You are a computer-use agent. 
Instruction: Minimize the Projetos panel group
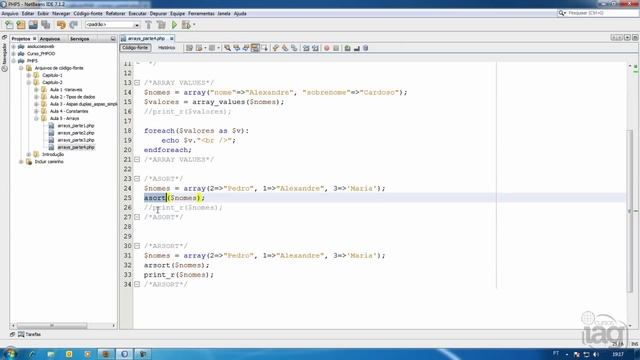pos(113,39)
